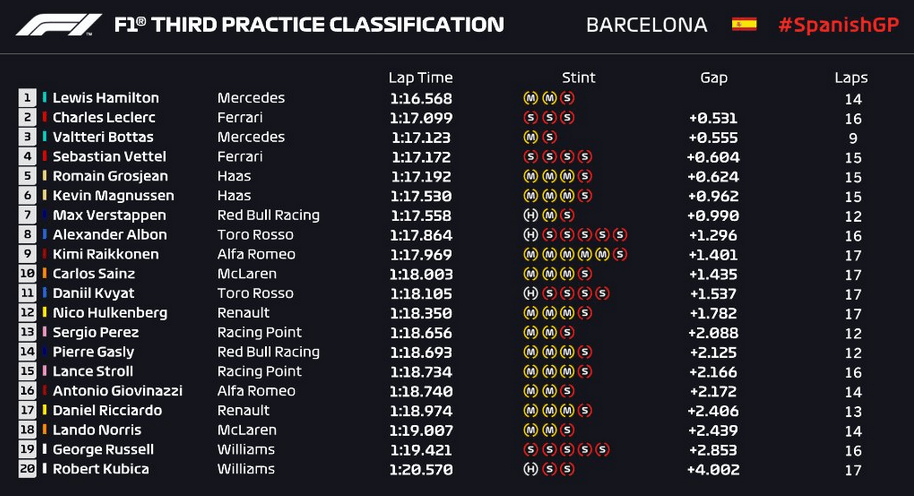Click the hard tyre icon for Daniil Kvyat
Viewport: 914px width, 496px height.
(530, 293)
